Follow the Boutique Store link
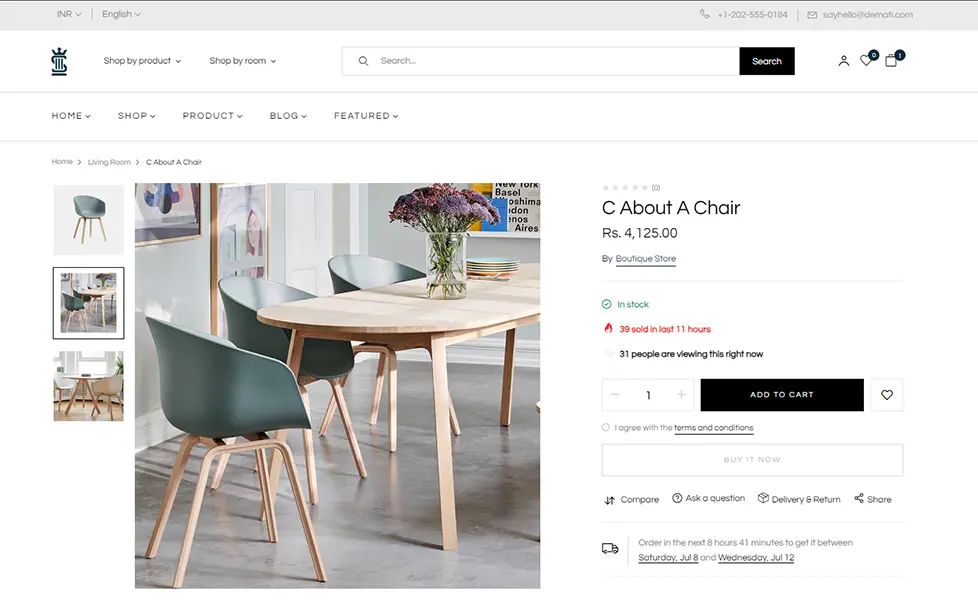 point(646,259)
